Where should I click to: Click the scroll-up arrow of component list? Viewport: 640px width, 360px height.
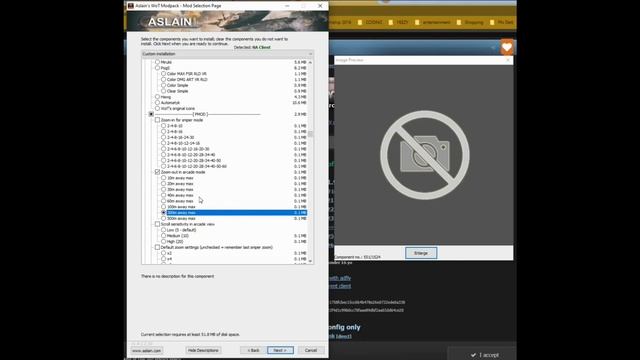click(310, 62)
